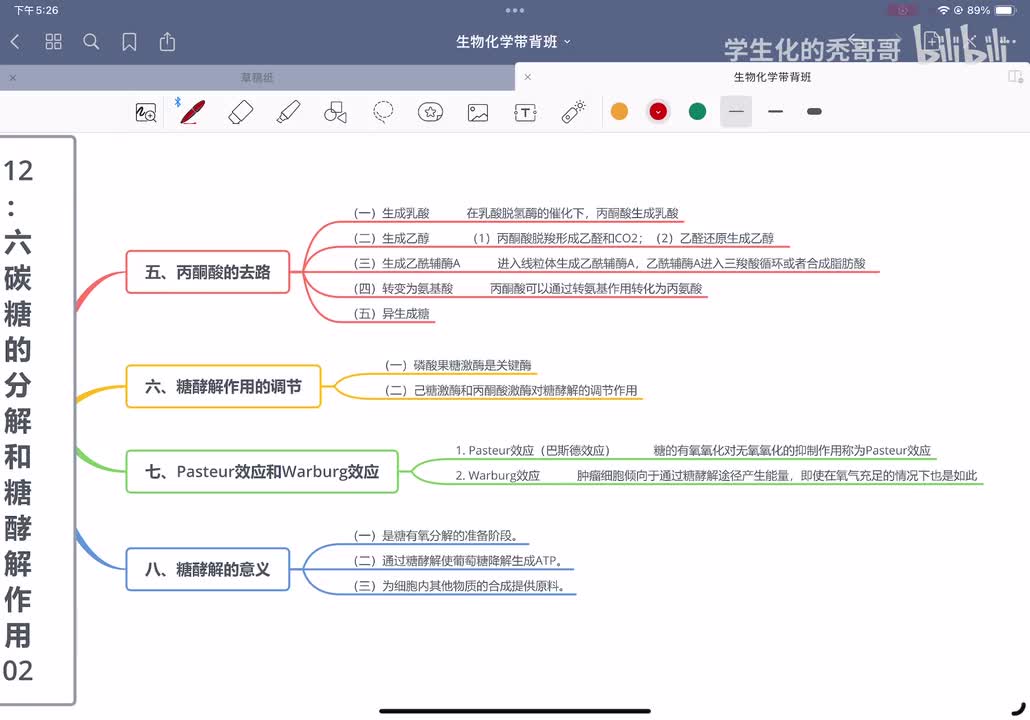
Task: Select the red pen tool
Action: point(192,112)
